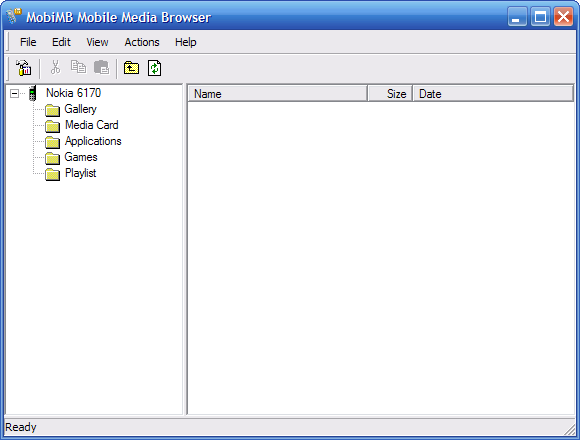Minimize the MobiMB window
This screenshot has height=440, width=580.
(517, 17)
